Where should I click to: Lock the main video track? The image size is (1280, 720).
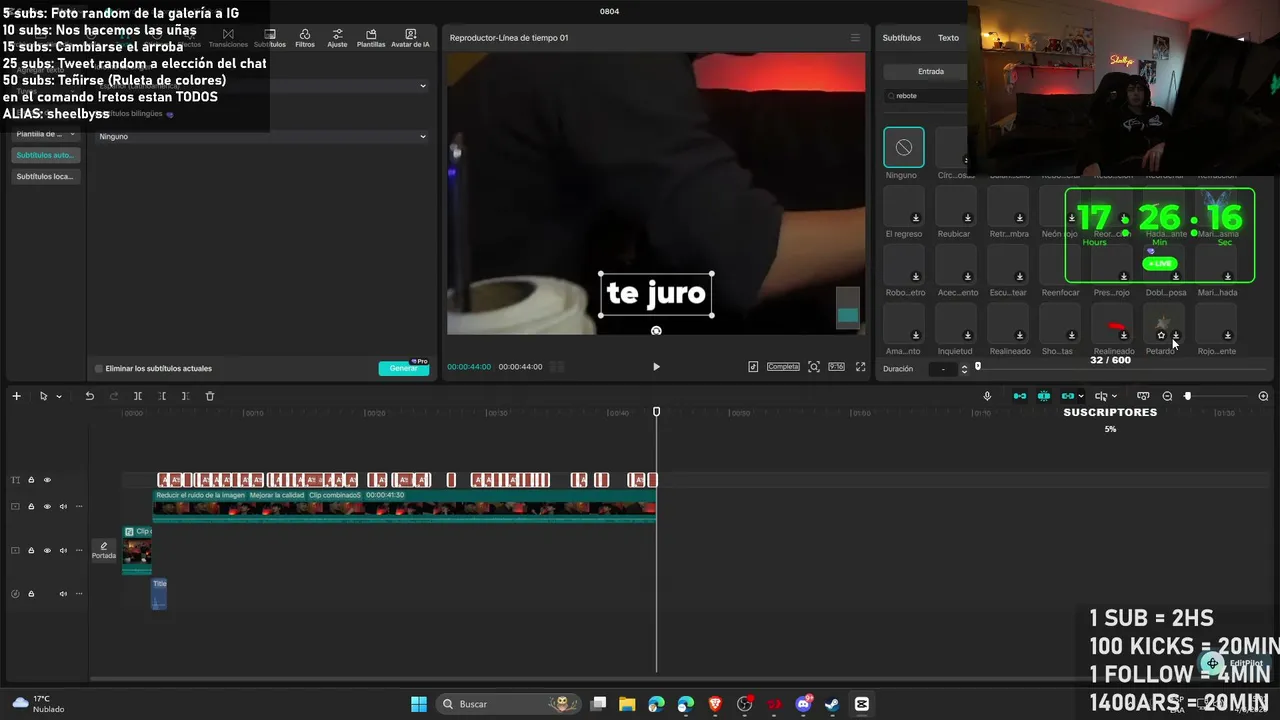click(31, 507)
